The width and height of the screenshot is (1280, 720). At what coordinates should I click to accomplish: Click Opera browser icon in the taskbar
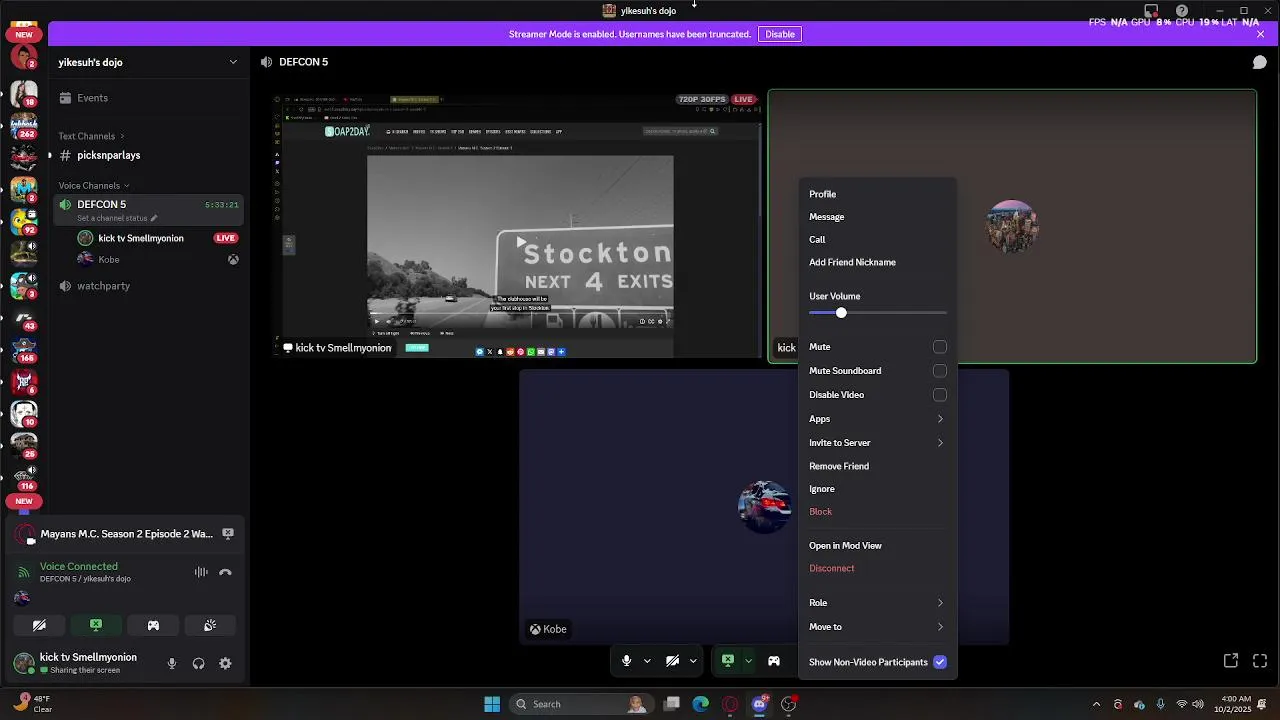point(730,704)
